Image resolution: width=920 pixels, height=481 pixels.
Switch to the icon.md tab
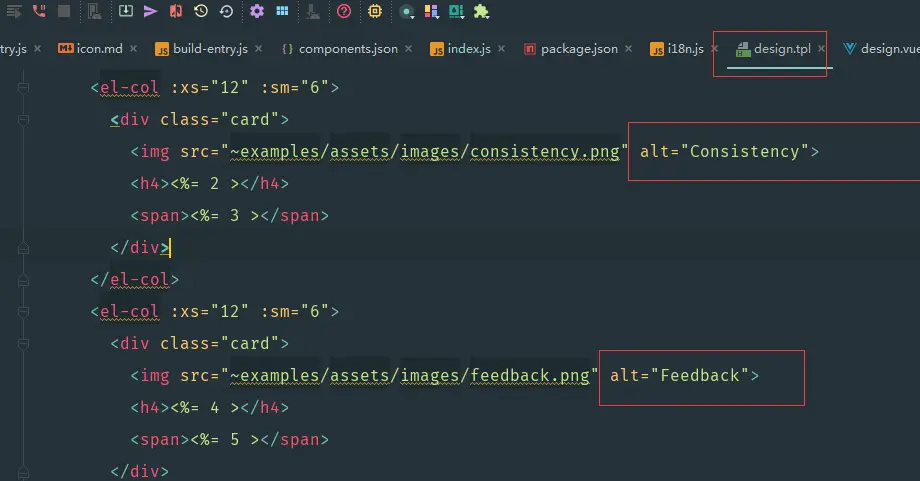[x=99, y=49]
